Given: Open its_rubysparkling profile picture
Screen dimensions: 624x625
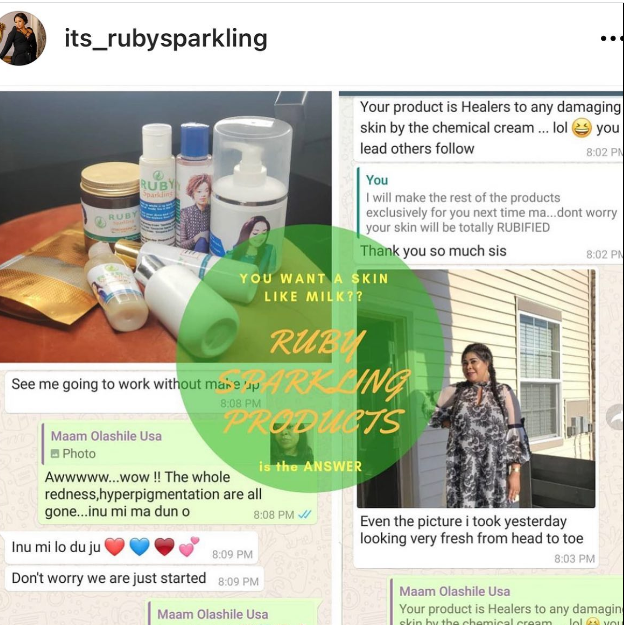Looking at the screenshot, I should [22, 38].
